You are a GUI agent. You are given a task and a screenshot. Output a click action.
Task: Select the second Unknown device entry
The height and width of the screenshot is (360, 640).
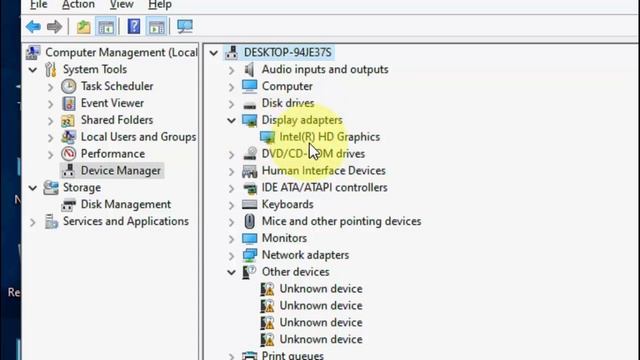tap(321, 306)
